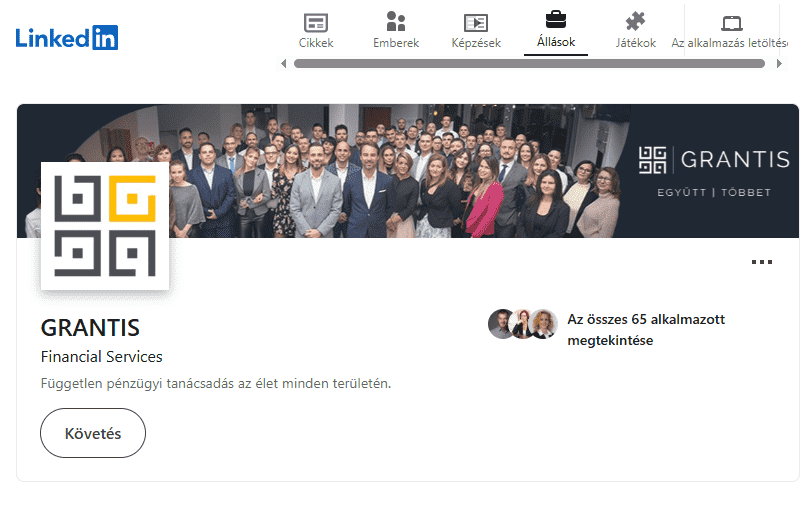Click the third employee avatar photo

coord(544,324)
